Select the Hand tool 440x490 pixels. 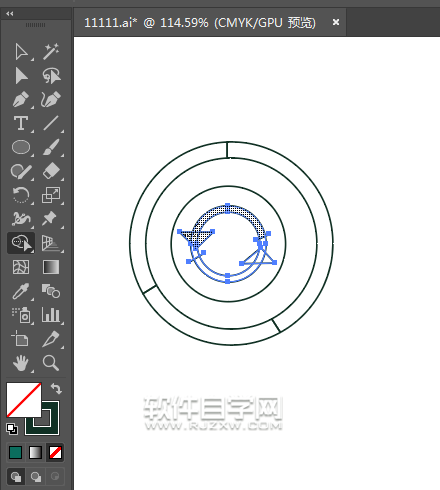click(x=21, y=363)
